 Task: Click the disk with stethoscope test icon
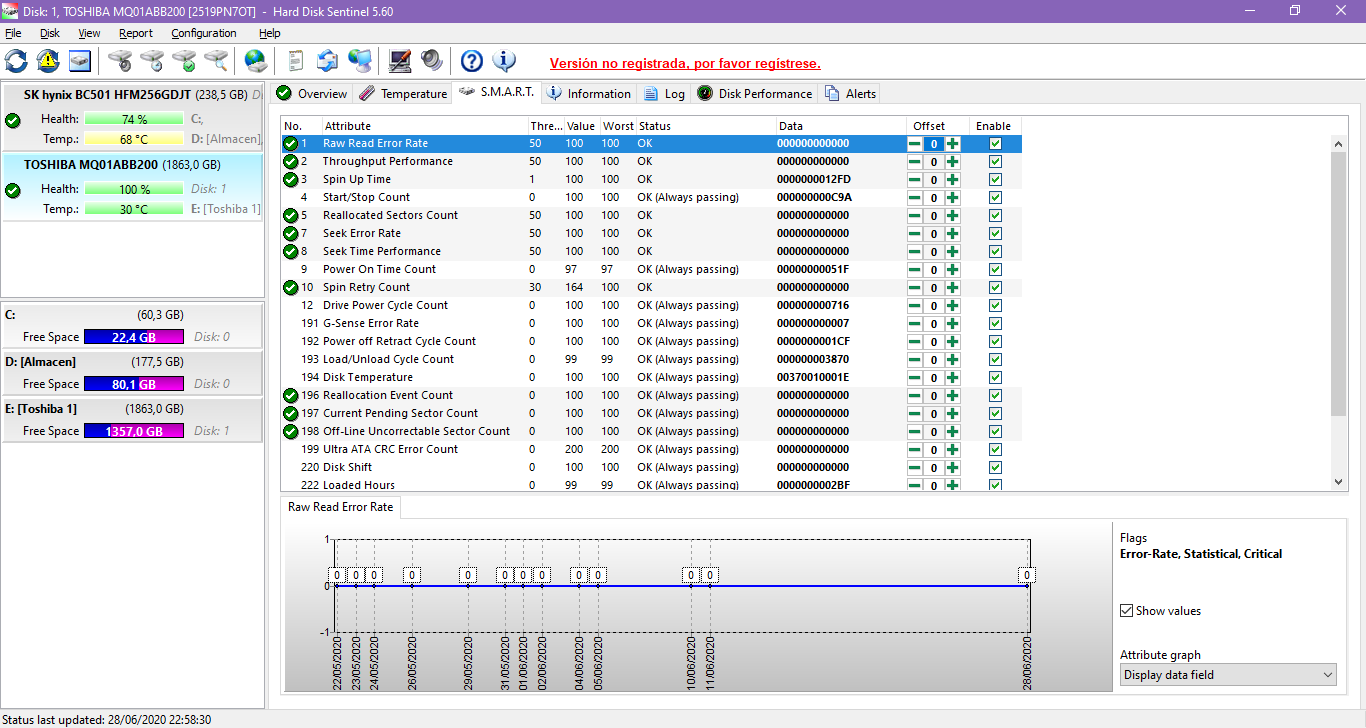(120, 61)
